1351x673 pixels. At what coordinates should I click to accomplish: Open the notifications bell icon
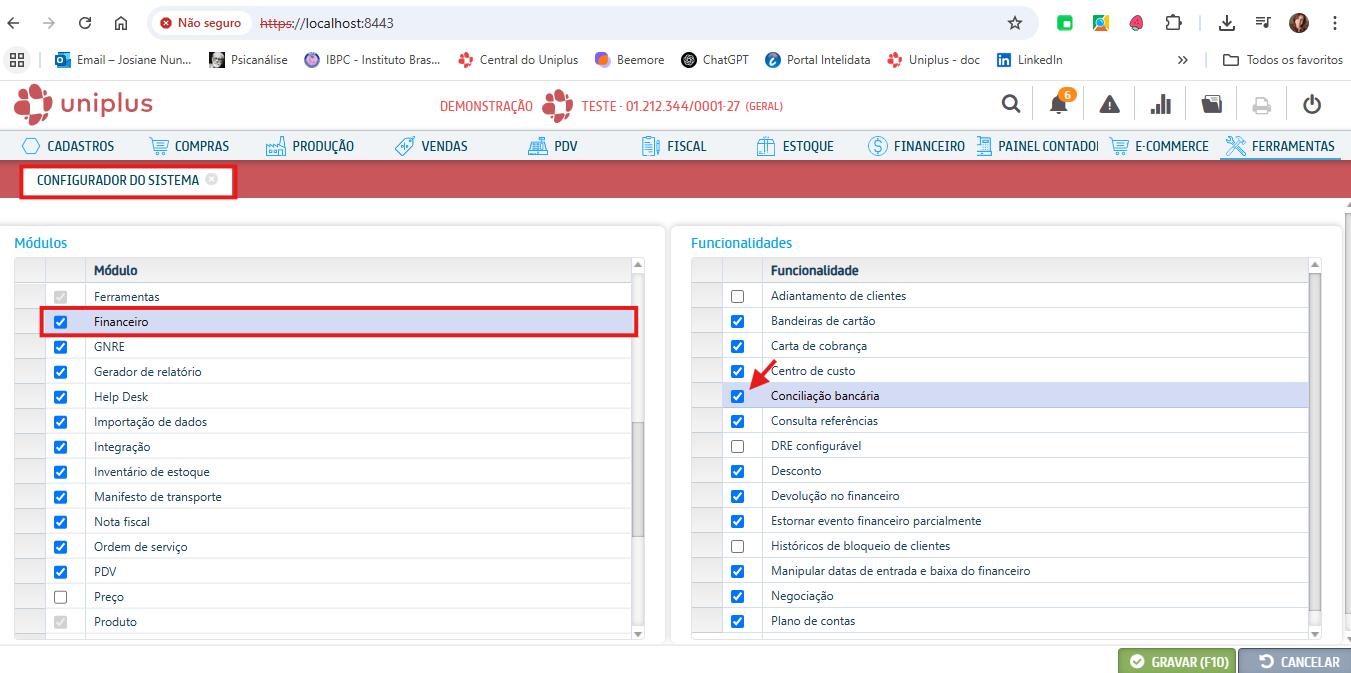(x=1058, y=105)
